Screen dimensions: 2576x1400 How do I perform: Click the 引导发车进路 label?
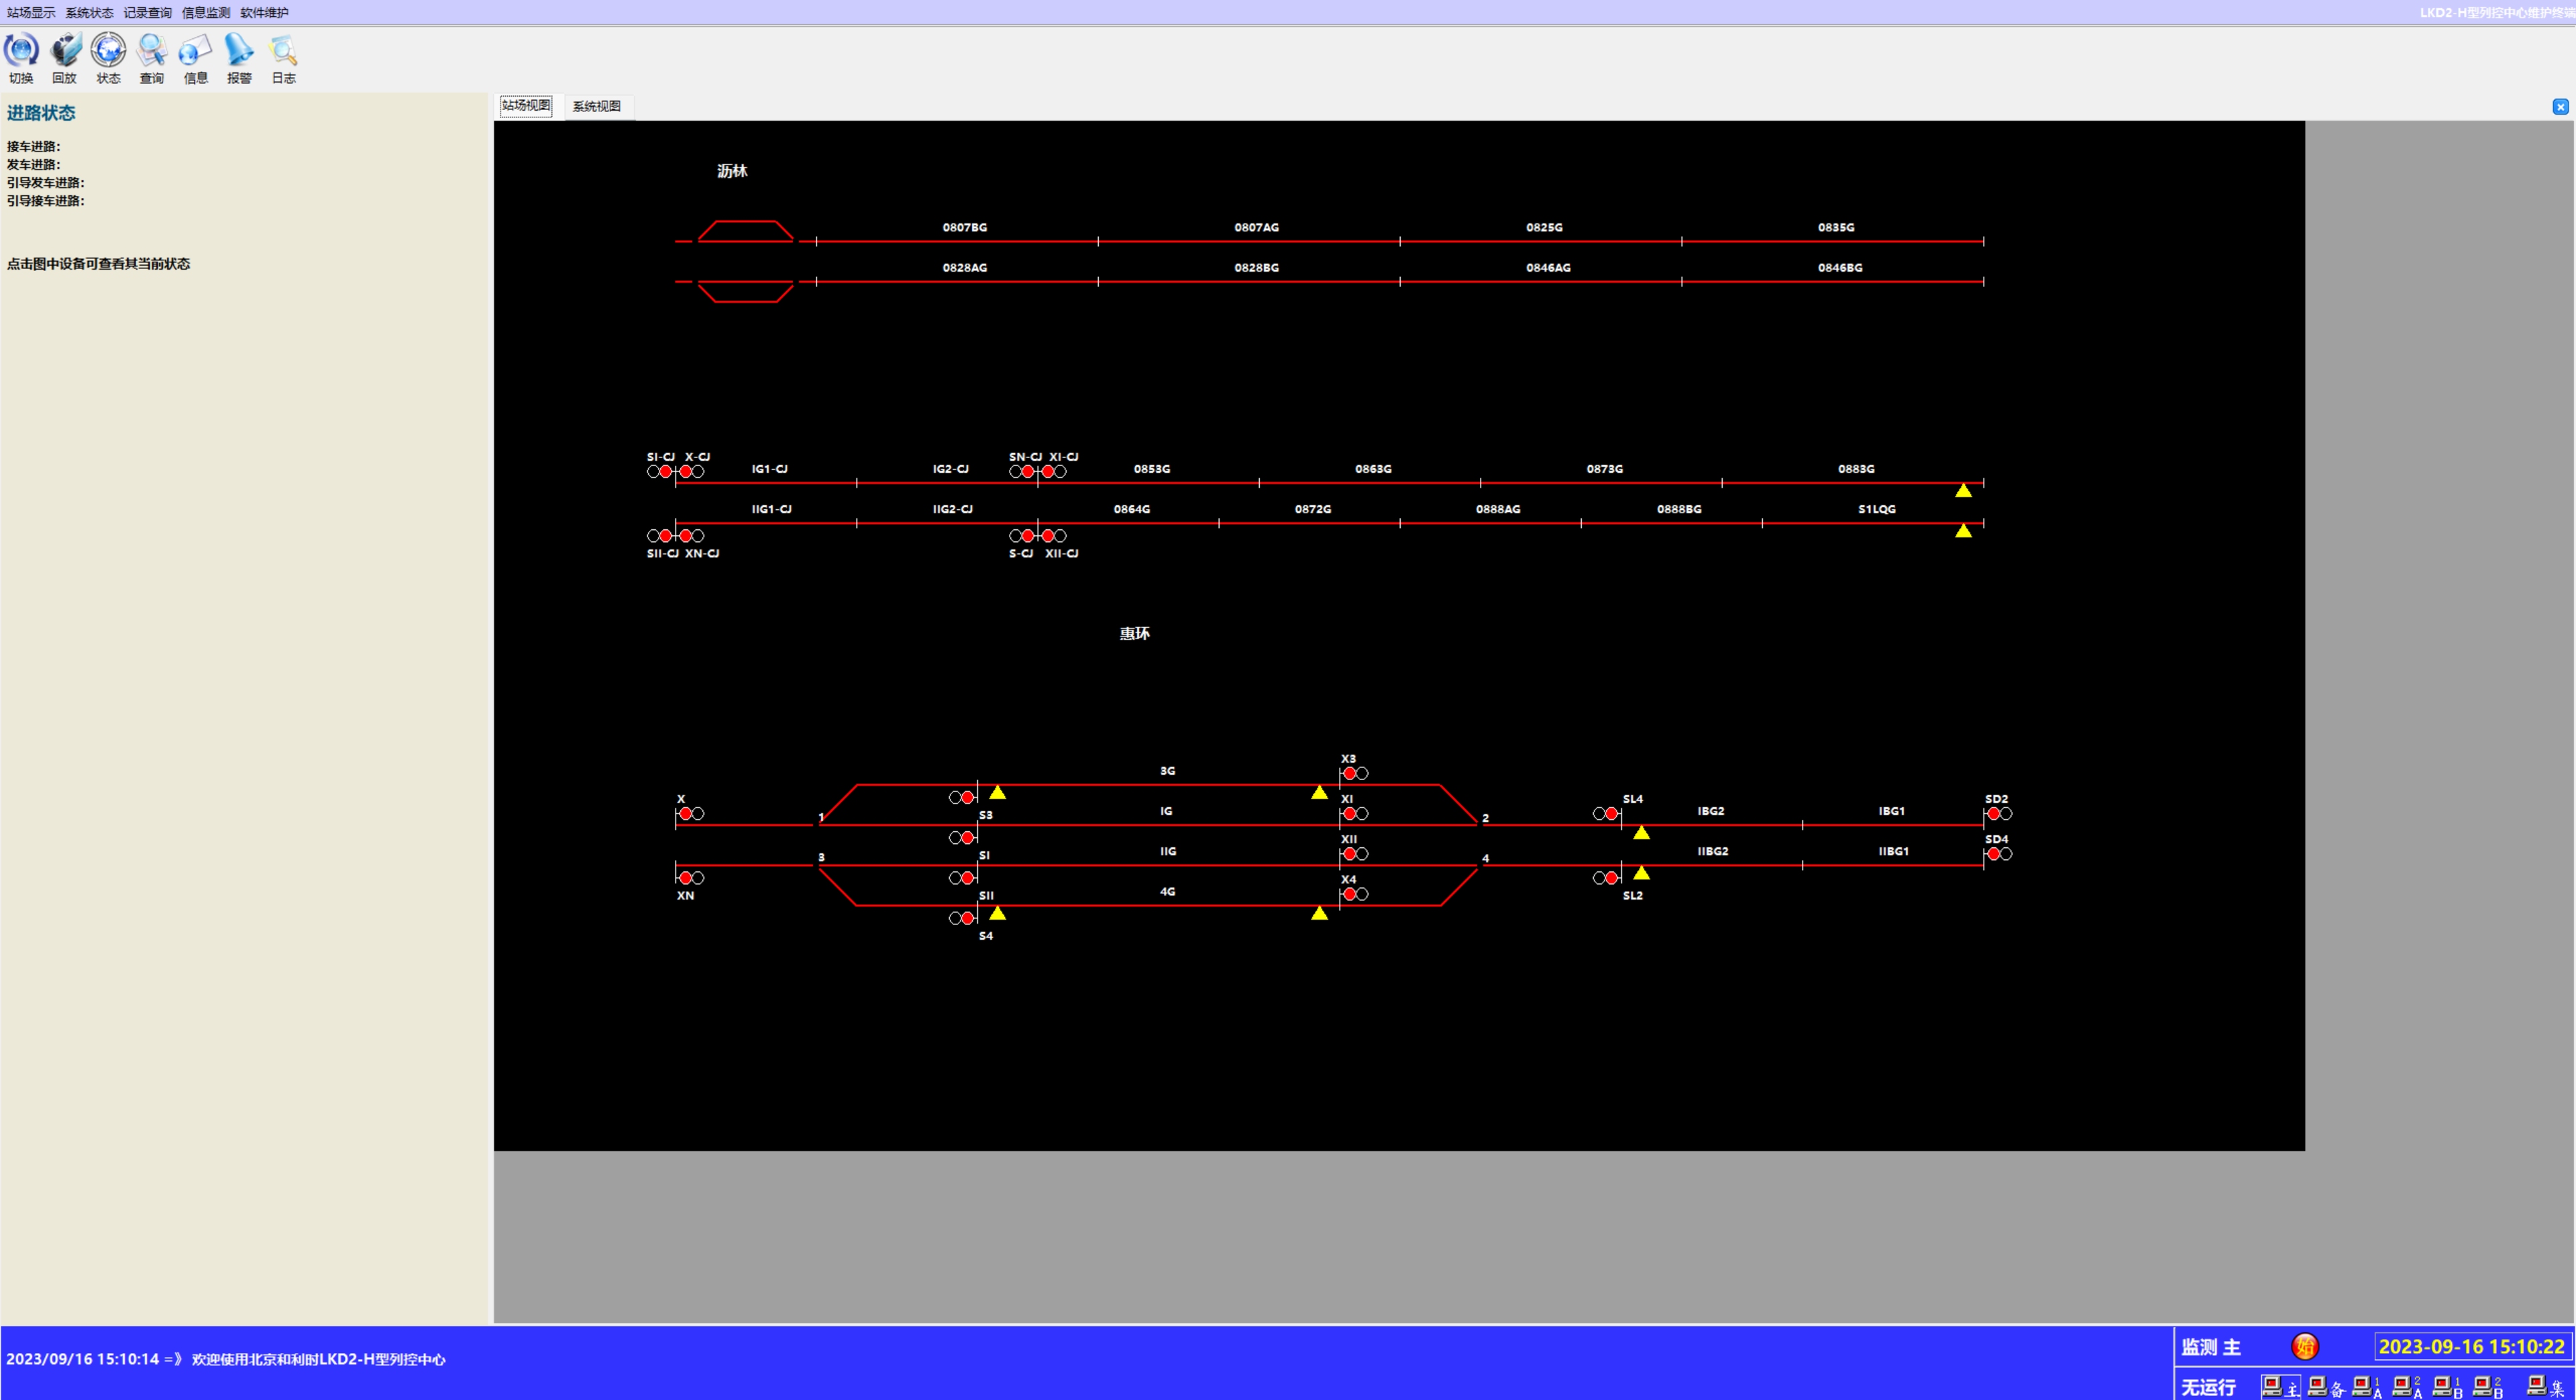pyautogui.click(x=45, y=183)
